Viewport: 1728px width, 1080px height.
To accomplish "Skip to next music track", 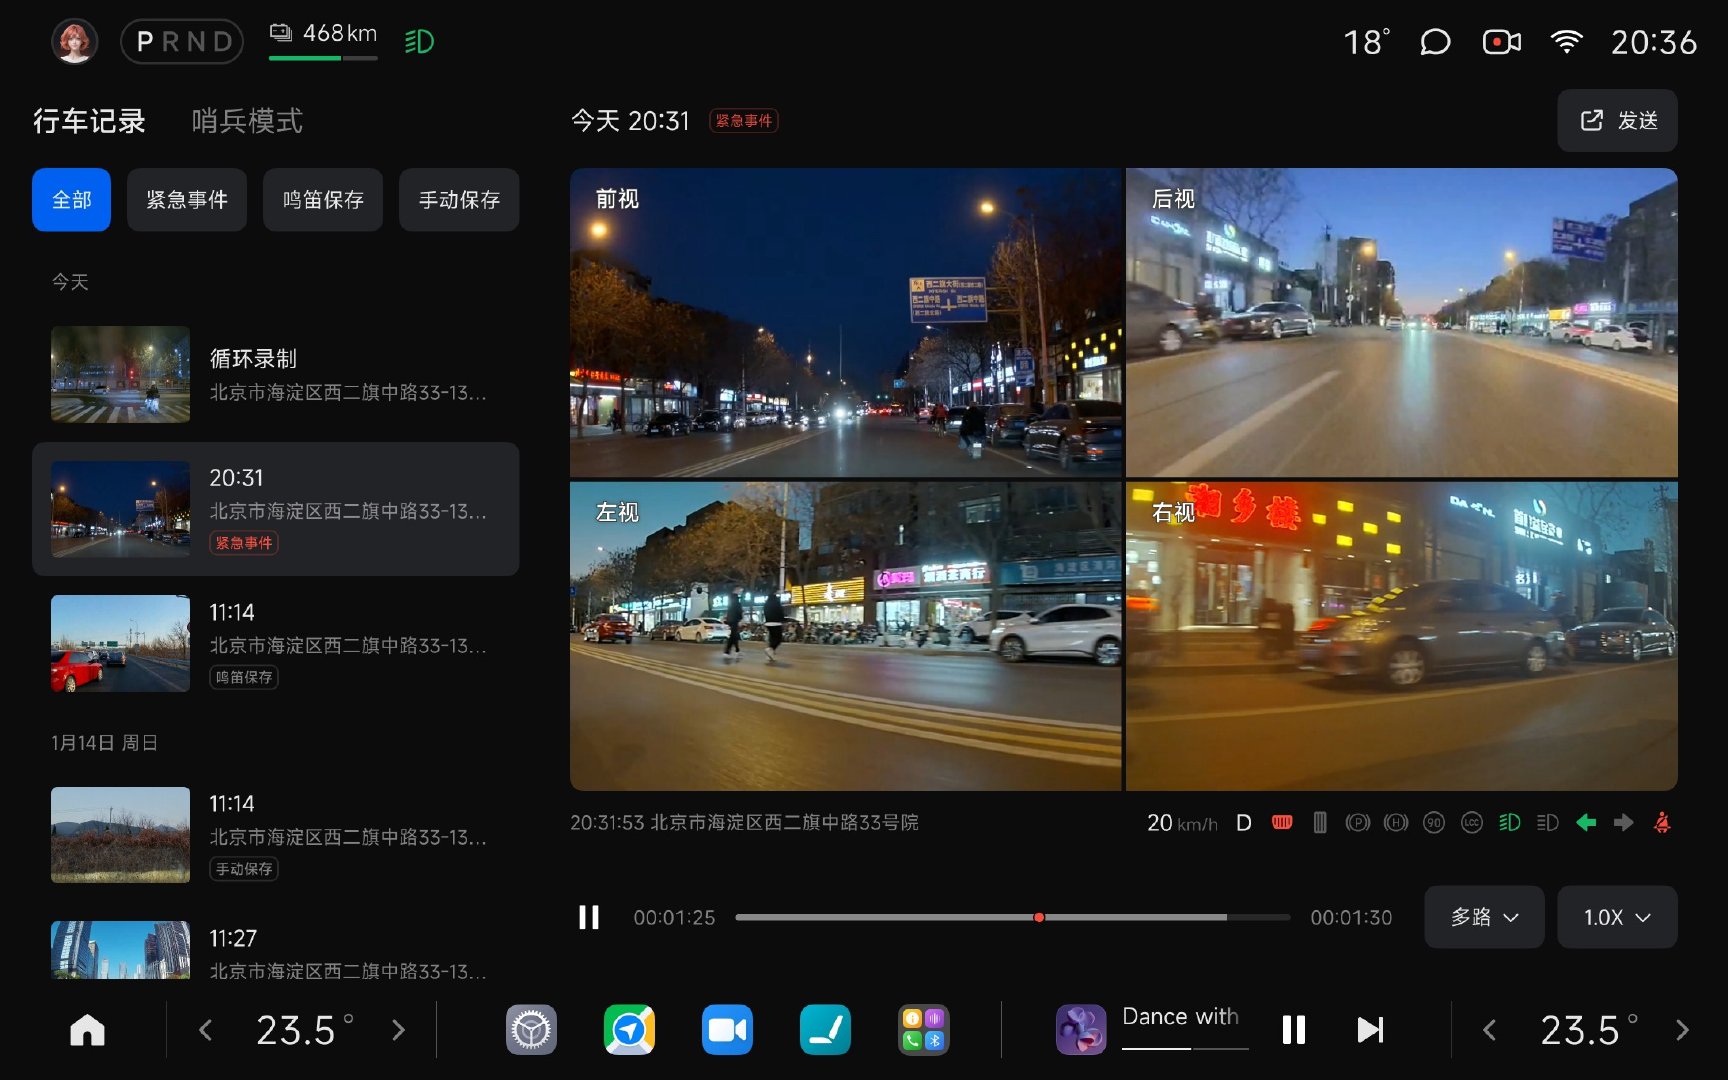I will (1370, 1030).
